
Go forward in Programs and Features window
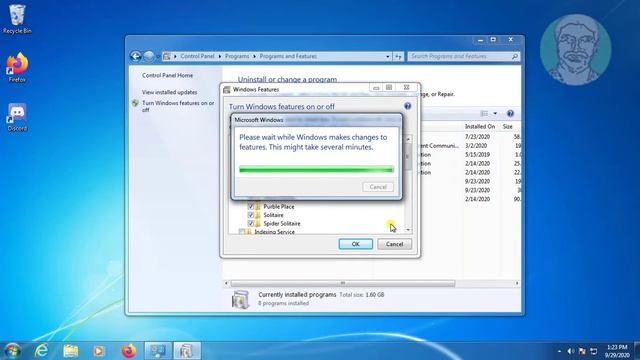pyautogui.click(x=149, y=56)
